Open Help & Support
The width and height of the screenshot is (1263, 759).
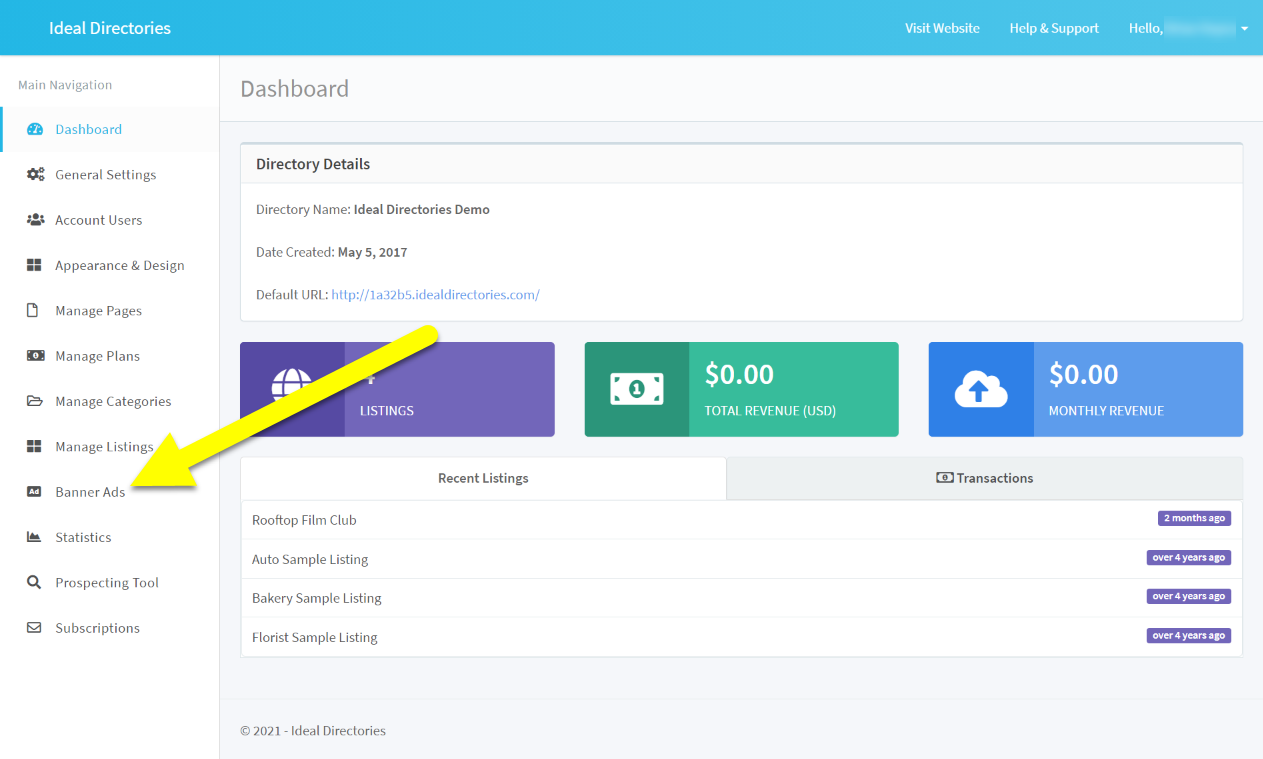[x=1054, y=28]
